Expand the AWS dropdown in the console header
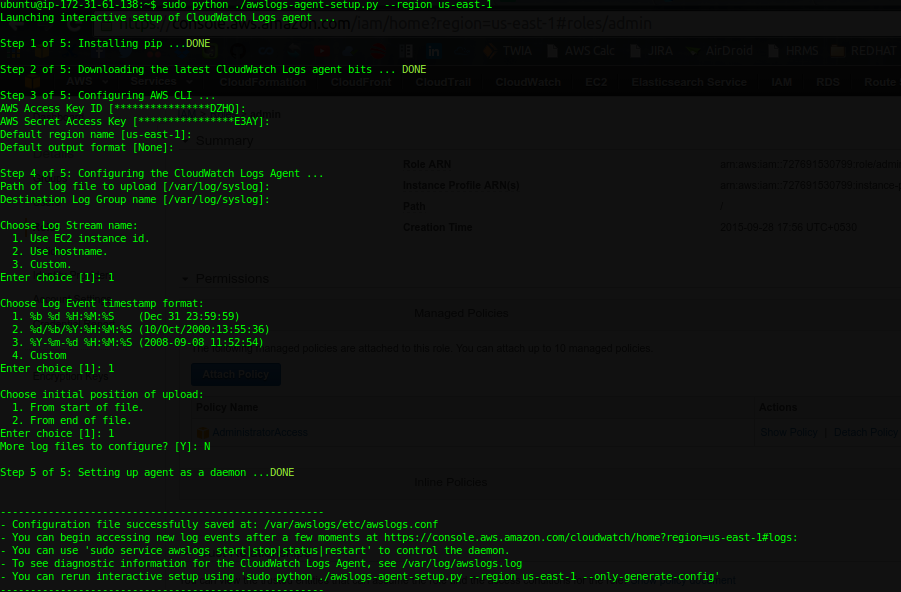The height and width of the screenshot is (592, 901). [87, 82]
